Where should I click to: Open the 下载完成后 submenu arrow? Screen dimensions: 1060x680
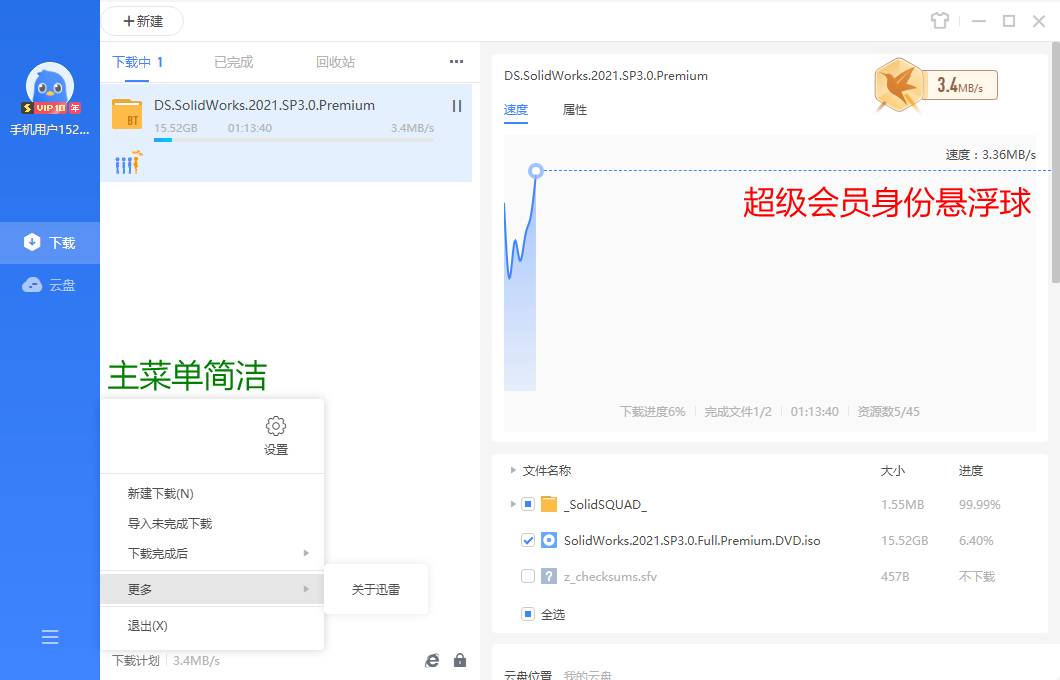click(x=307, y=552)
